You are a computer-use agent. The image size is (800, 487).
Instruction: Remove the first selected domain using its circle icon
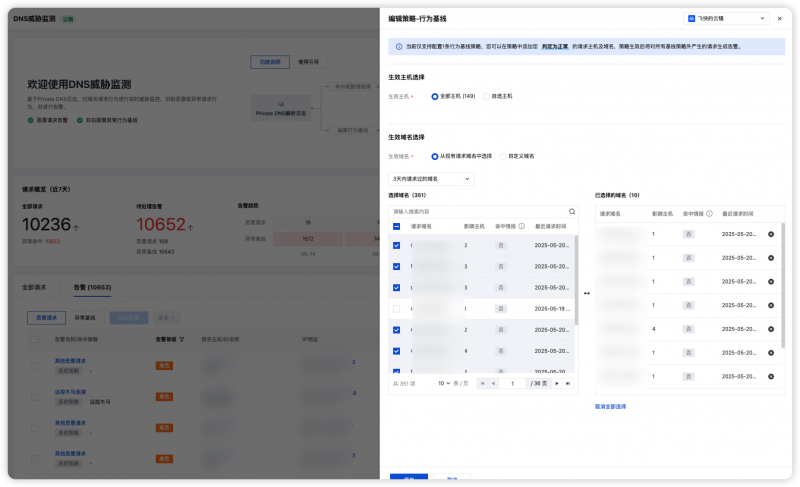point(771,234)
